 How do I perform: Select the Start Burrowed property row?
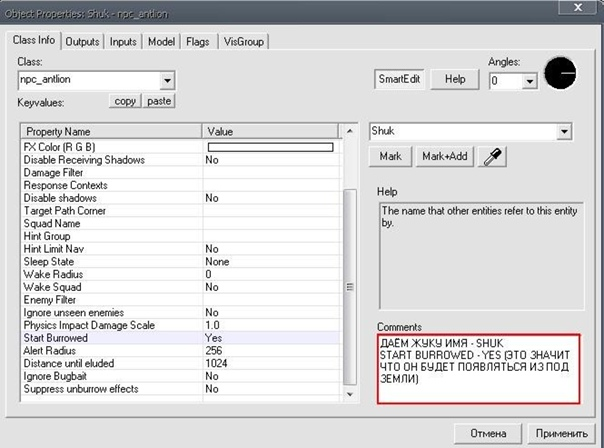180,338
